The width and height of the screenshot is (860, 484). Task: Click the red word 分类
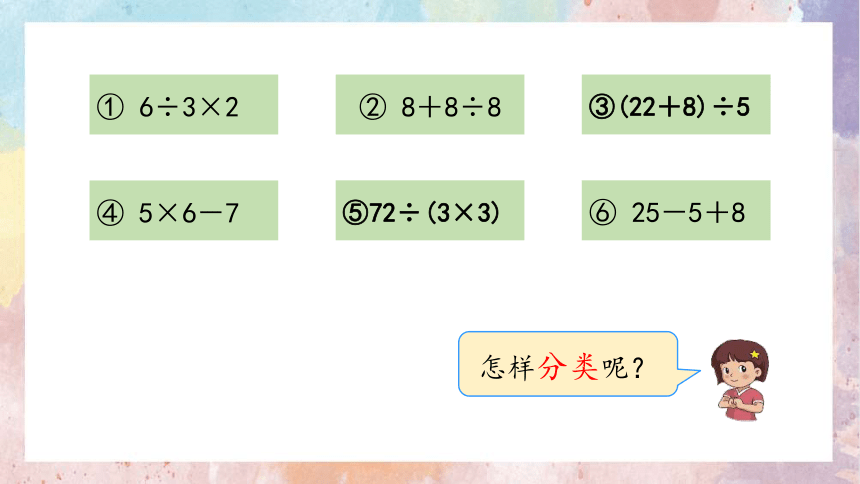568,367
